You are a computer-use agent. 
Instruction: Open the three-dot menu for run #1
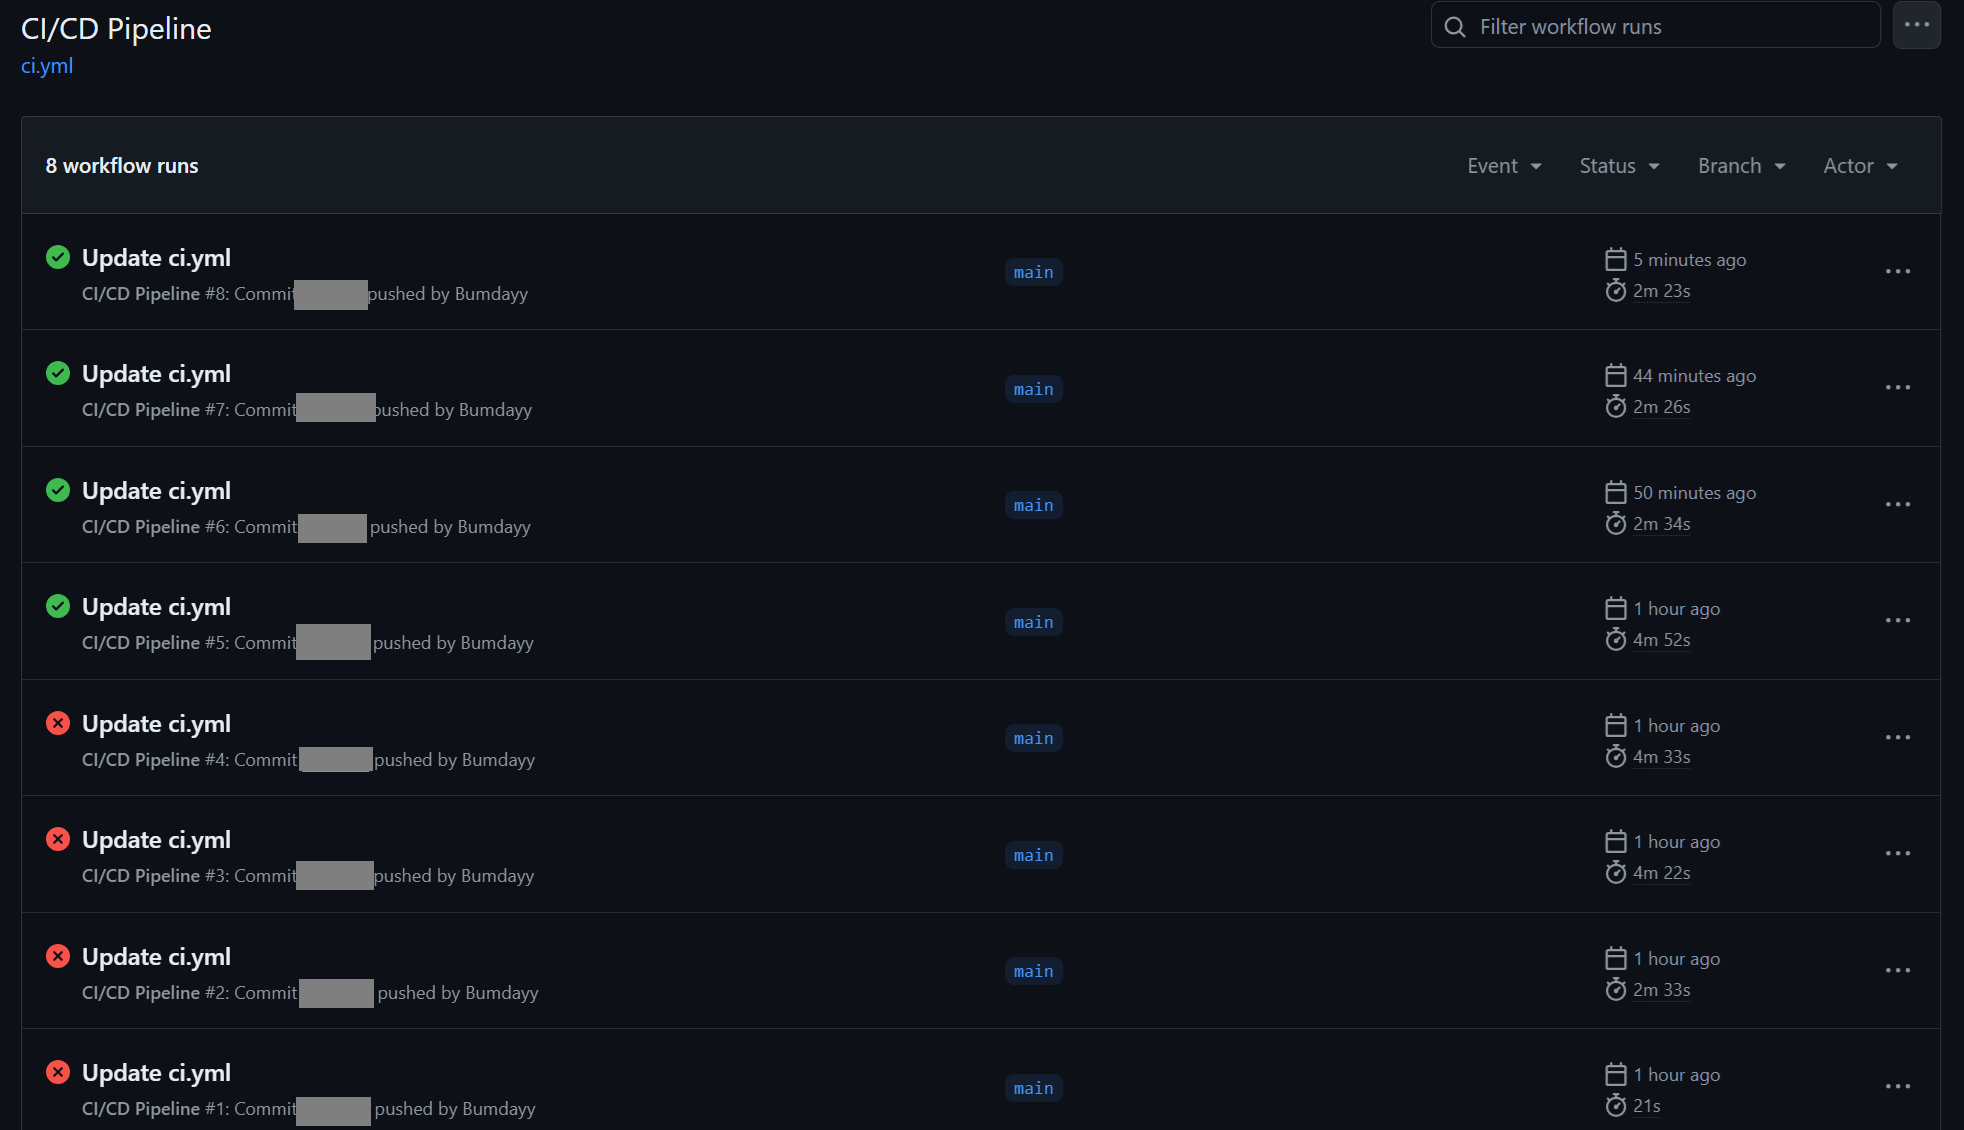click(x=1897, y=1086)
